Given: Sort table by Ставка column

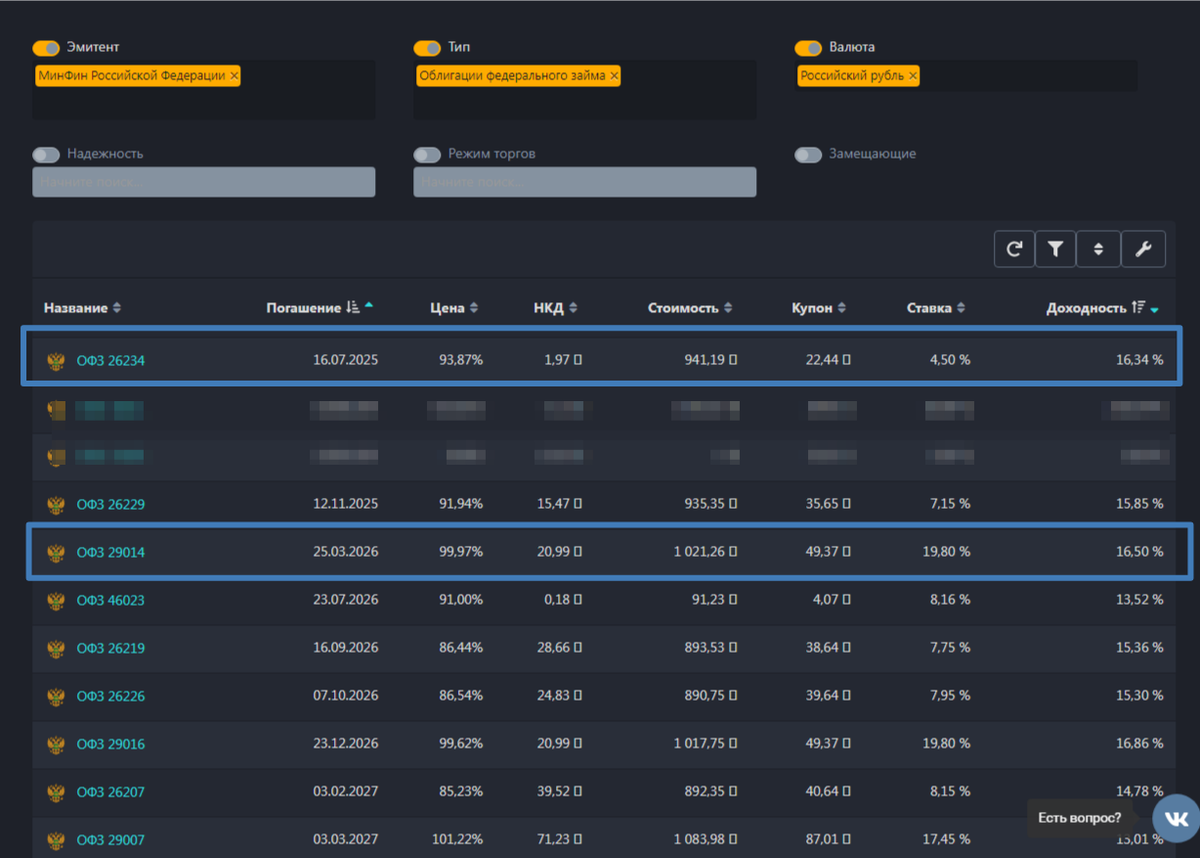Looking at the screenshot, I should point(937,308).
